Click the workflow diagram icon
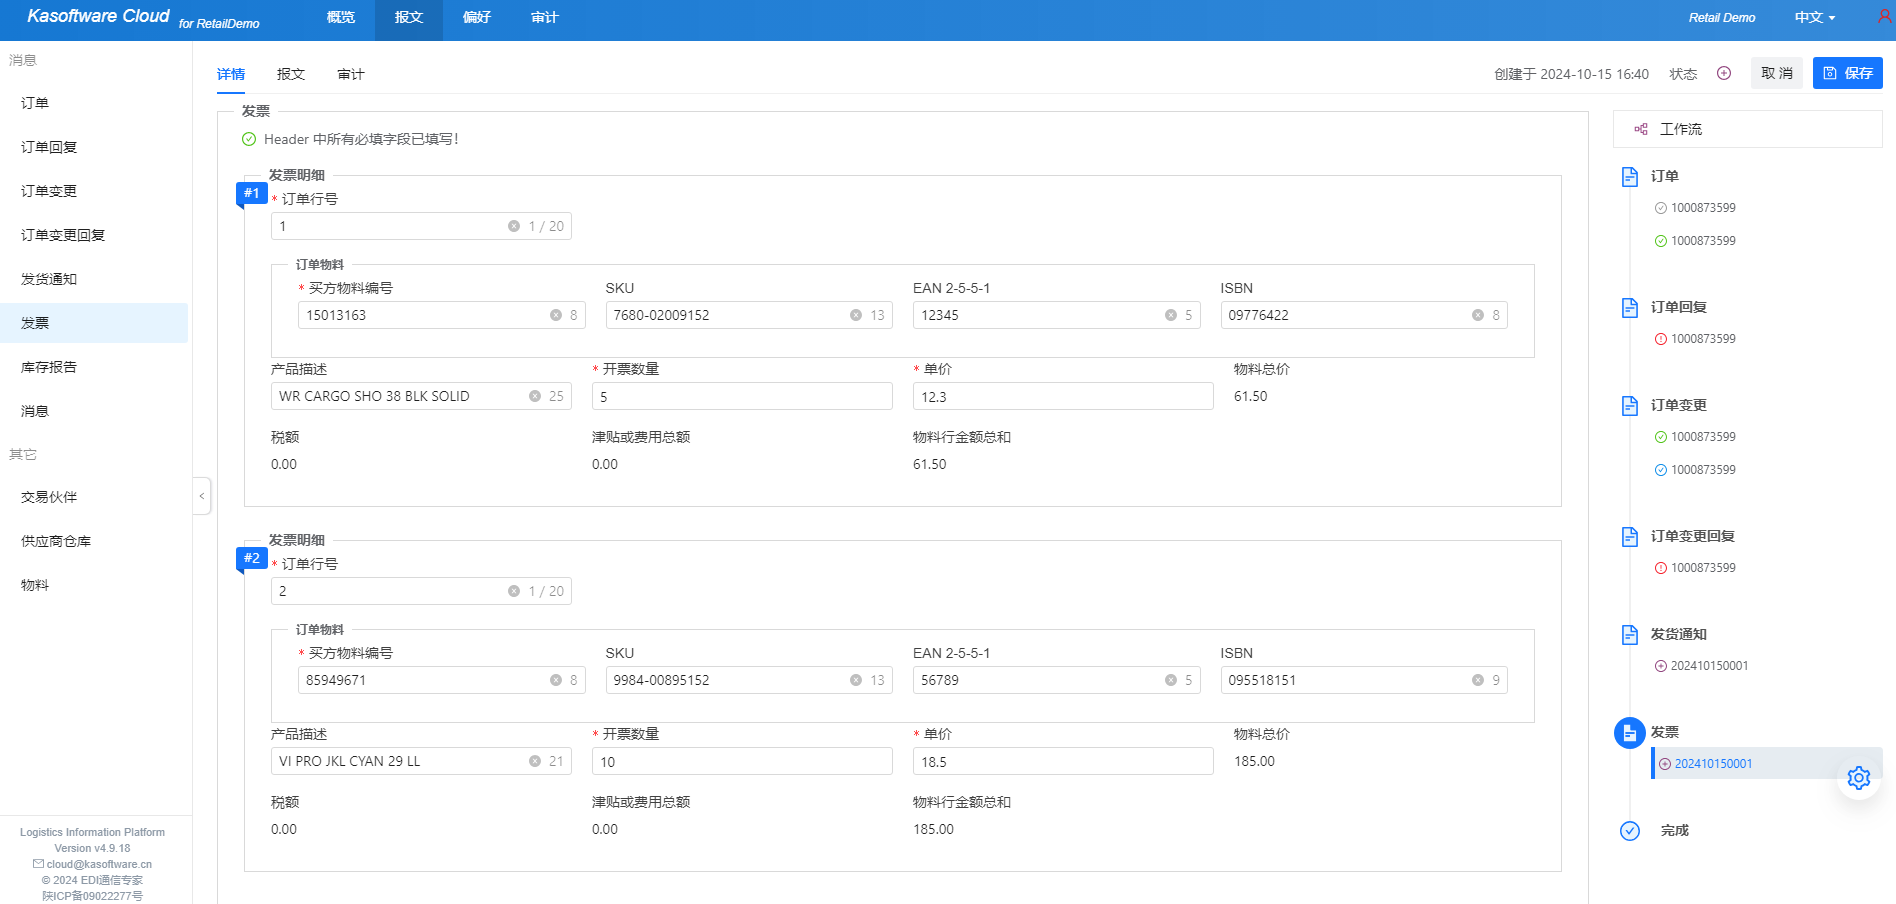The width and height of the screenshot is (1896, 904). tap(1641, 129)
